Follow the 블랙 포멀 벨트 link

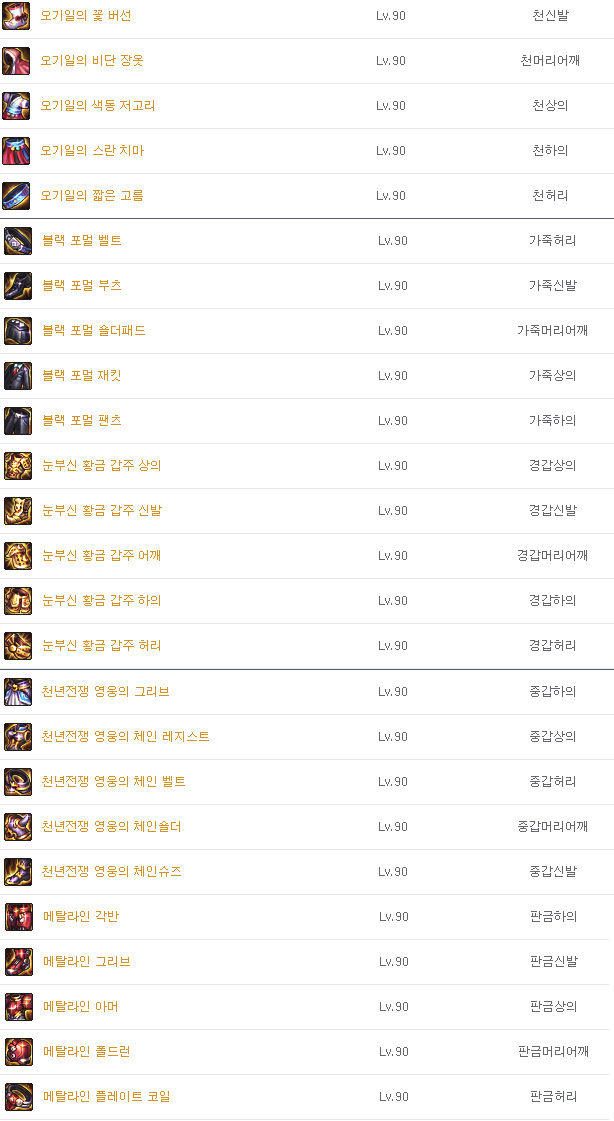pyautogui.click(x=82, y=241)
